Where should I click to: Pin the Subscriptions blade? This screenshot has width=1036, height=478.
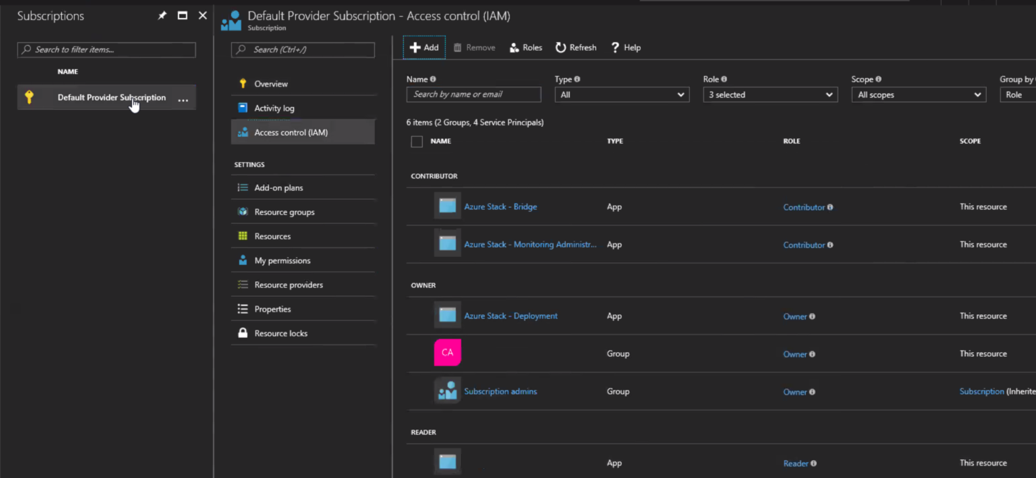pyautogui.click(x=163, y=16)
